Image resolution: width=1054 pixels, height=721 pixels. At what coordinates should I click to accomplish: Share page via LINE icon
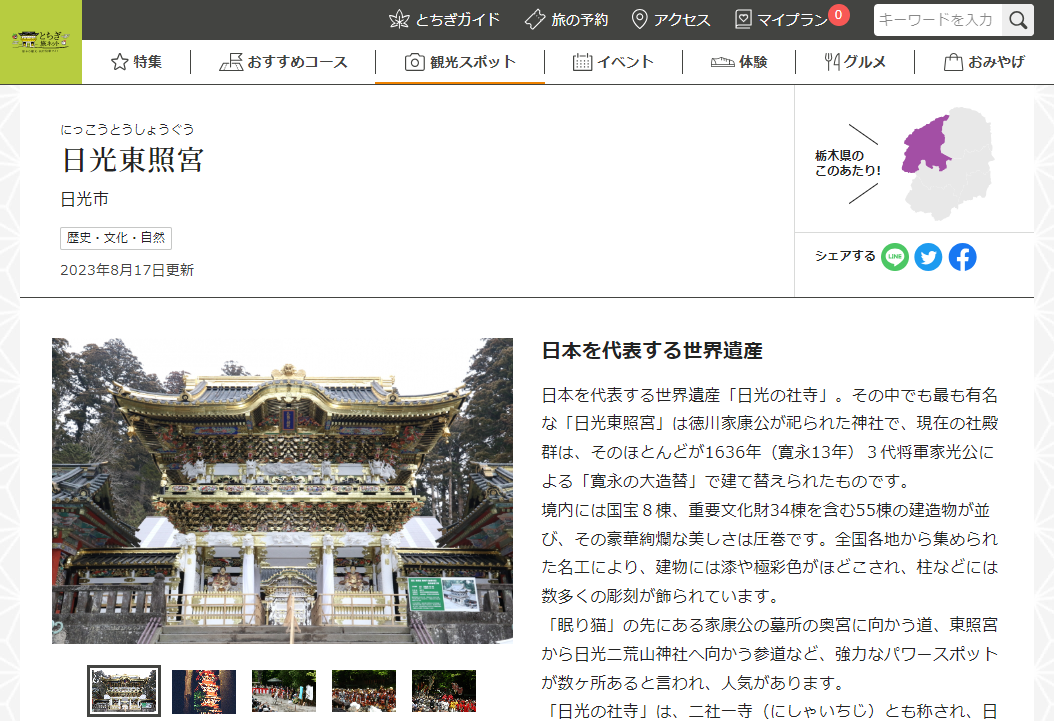(895, 257)
